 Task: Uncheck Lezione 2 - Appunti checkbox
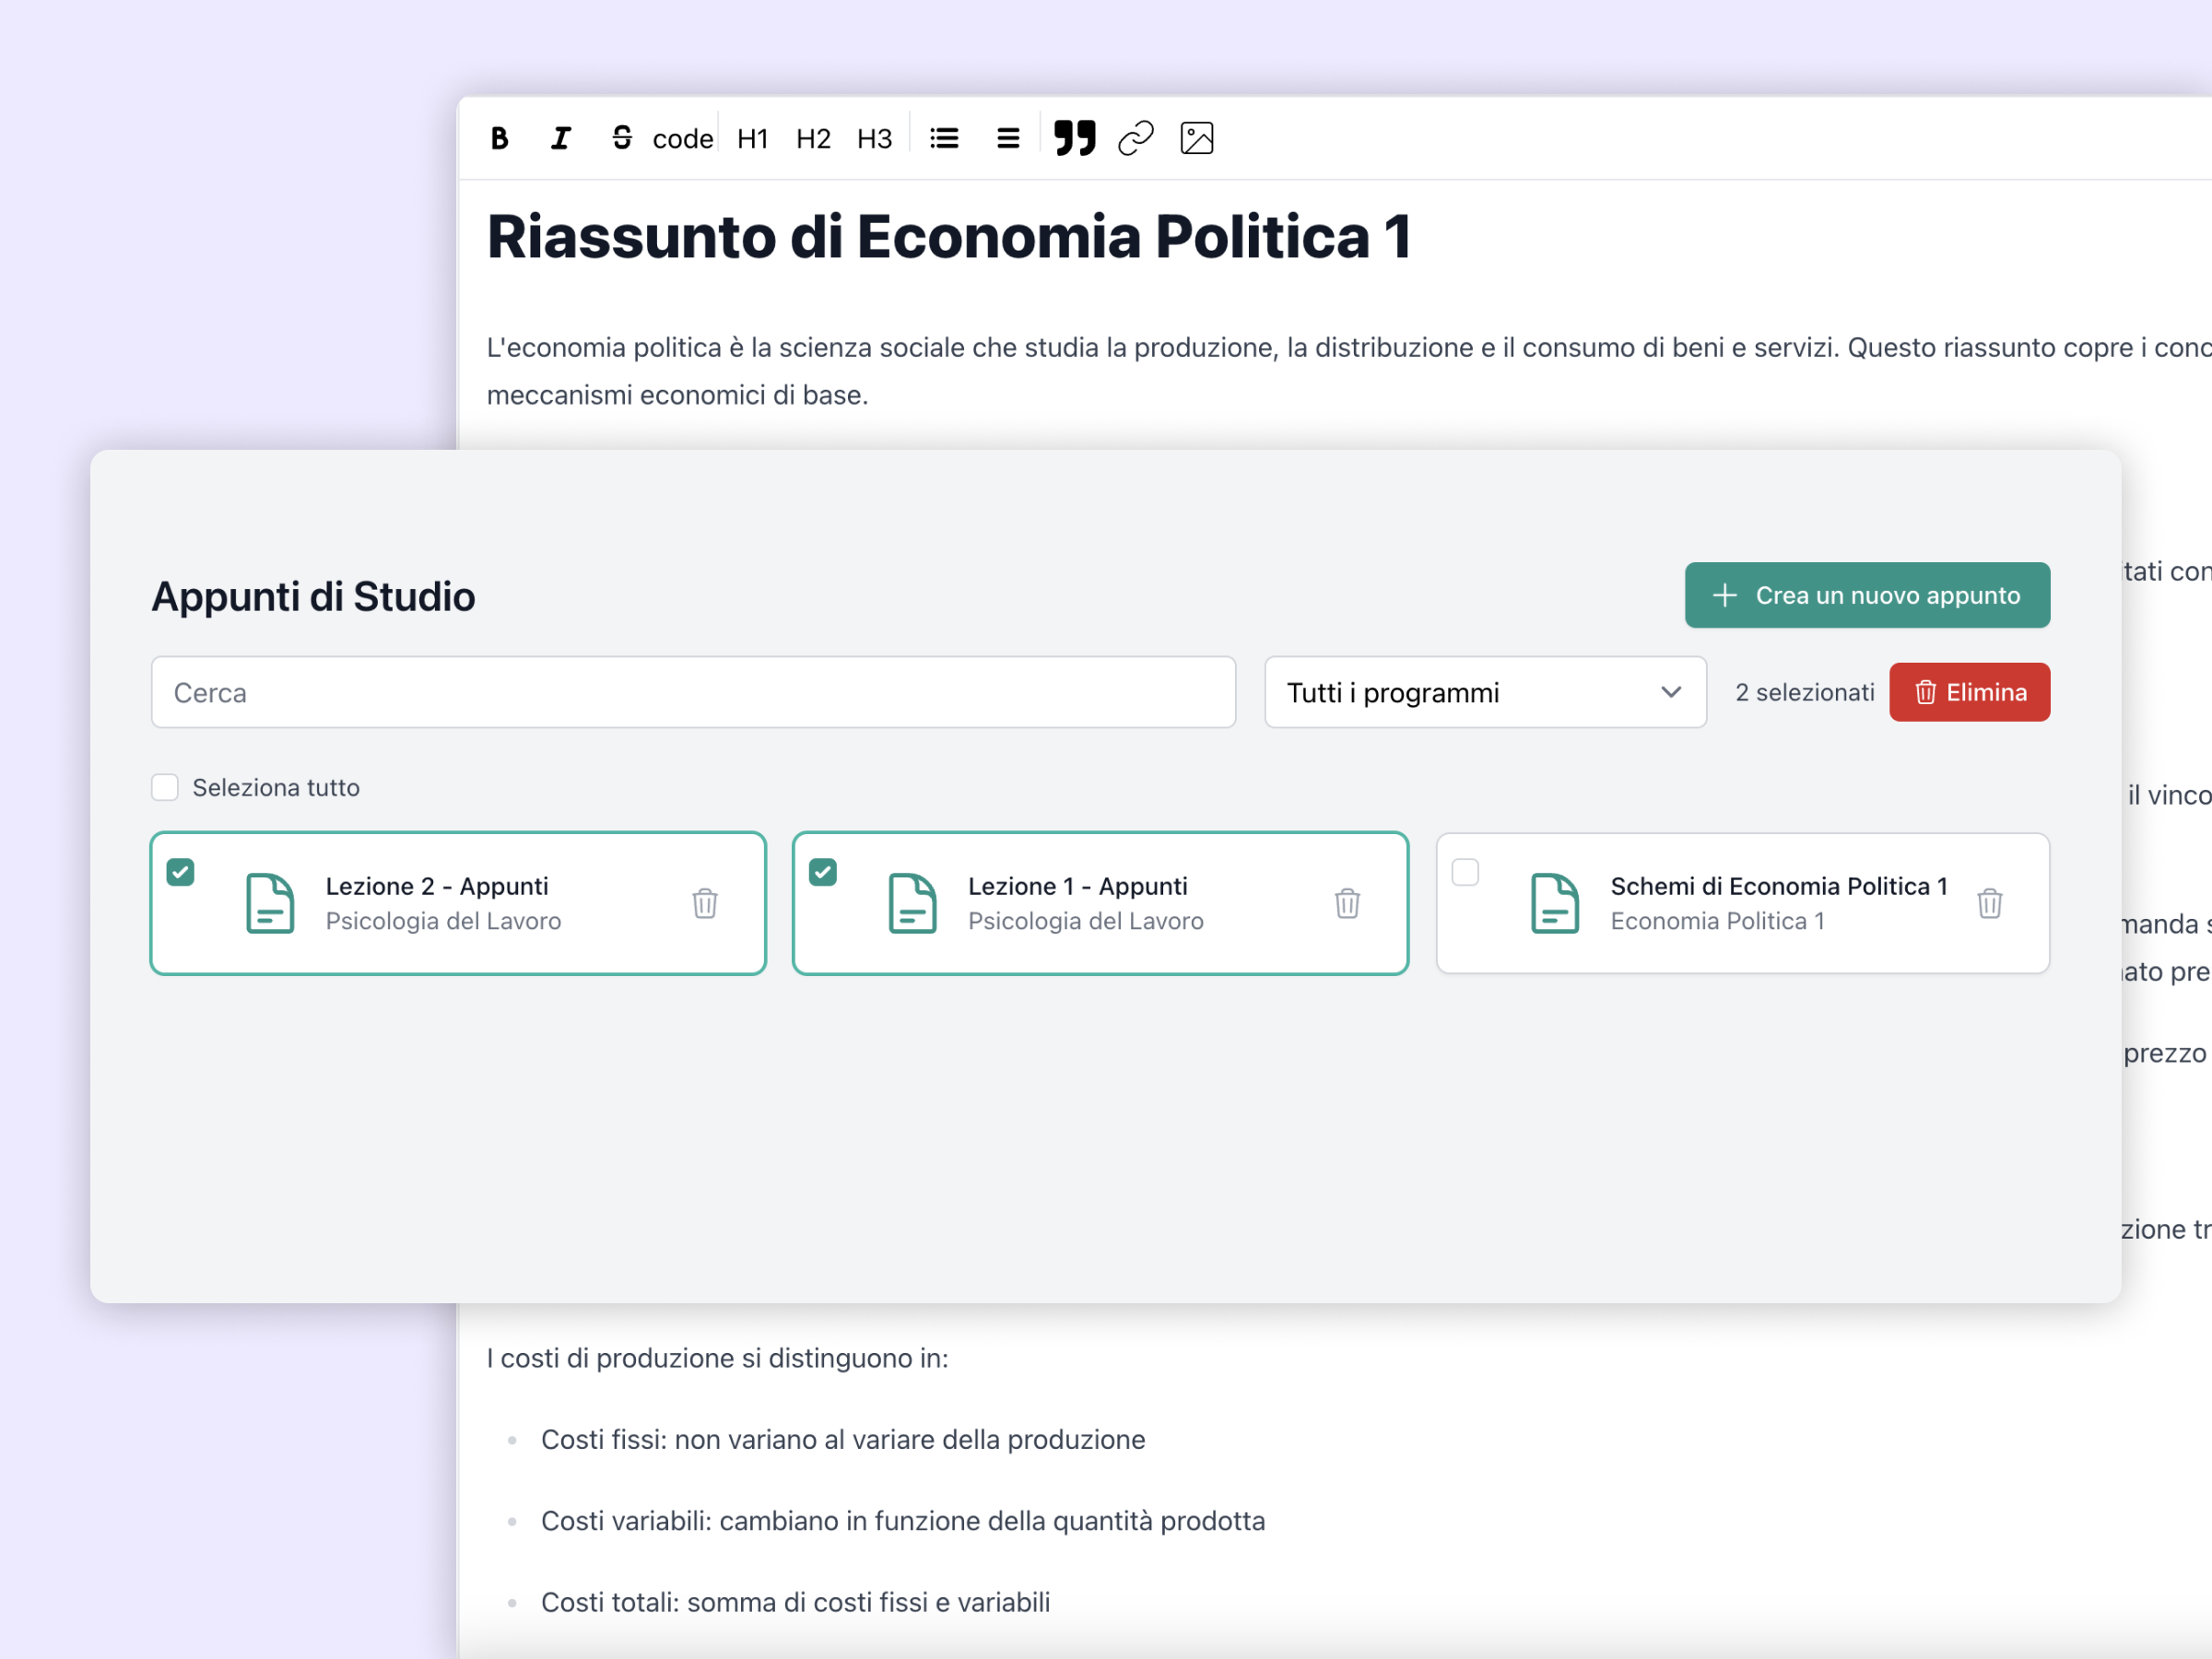tap(181, 872)
